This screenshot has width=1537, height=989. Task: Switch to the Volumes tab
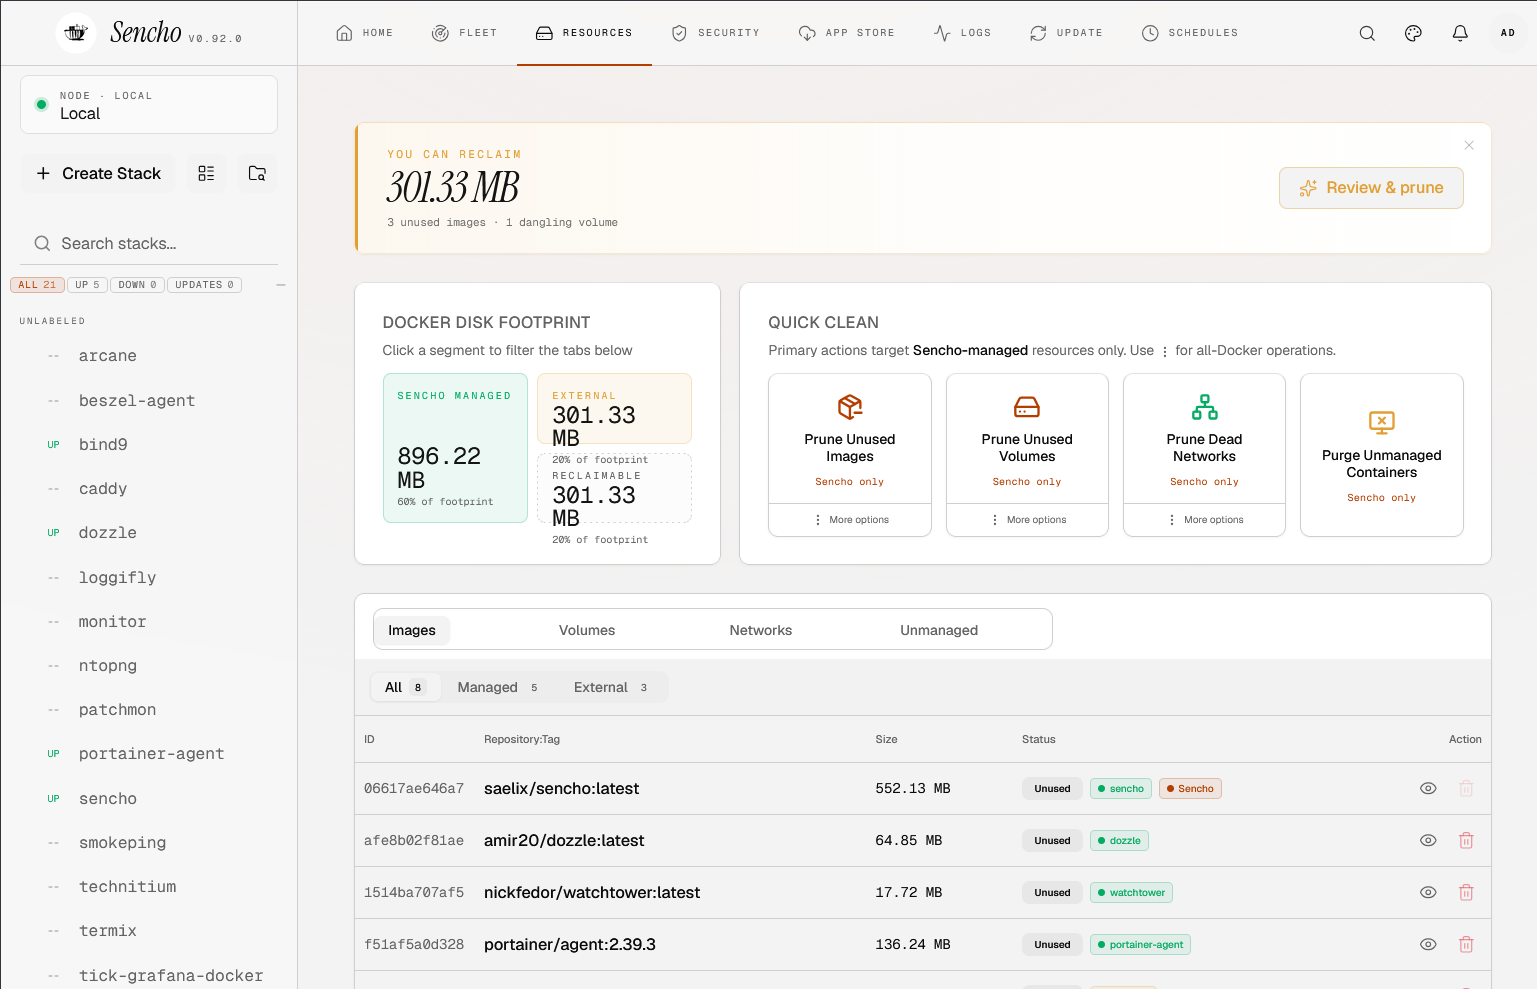[587, 630]
